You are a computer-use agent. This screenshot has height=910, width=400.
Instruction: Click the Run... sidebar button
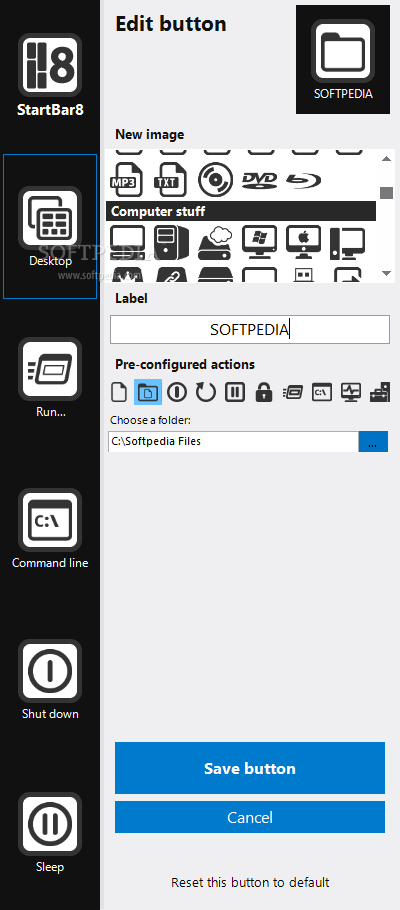point(50,369)
